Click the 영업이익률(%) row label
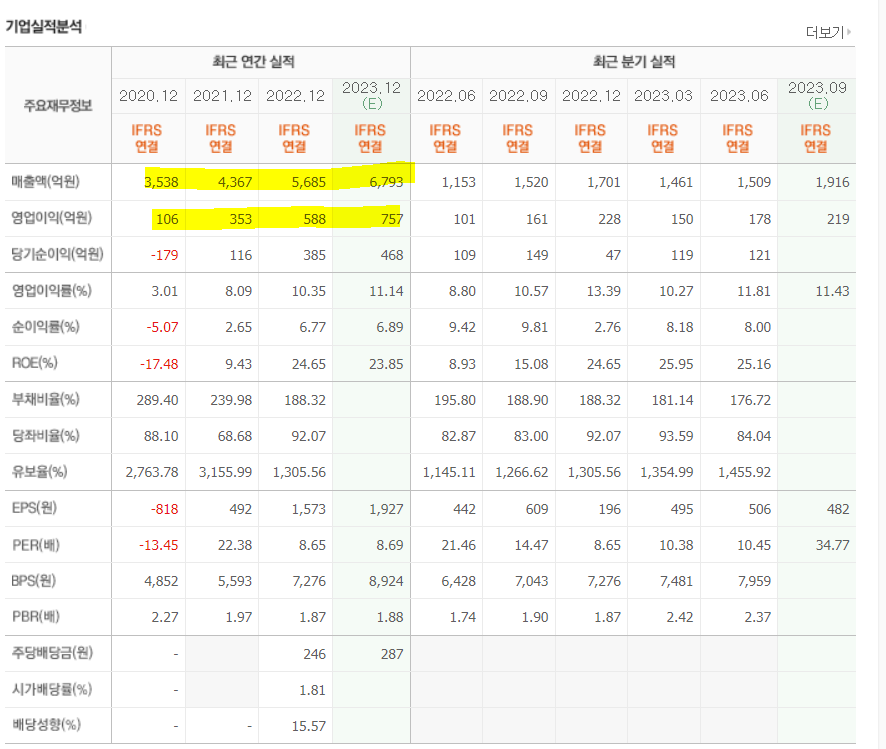886x749 pixels. [51, 291]
